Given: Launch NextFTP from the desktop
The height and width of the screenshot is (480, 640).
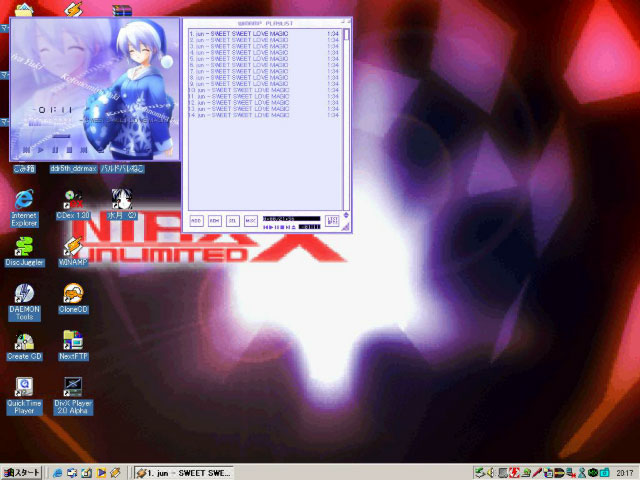Looking at the screenshot, I should [73, 341].
